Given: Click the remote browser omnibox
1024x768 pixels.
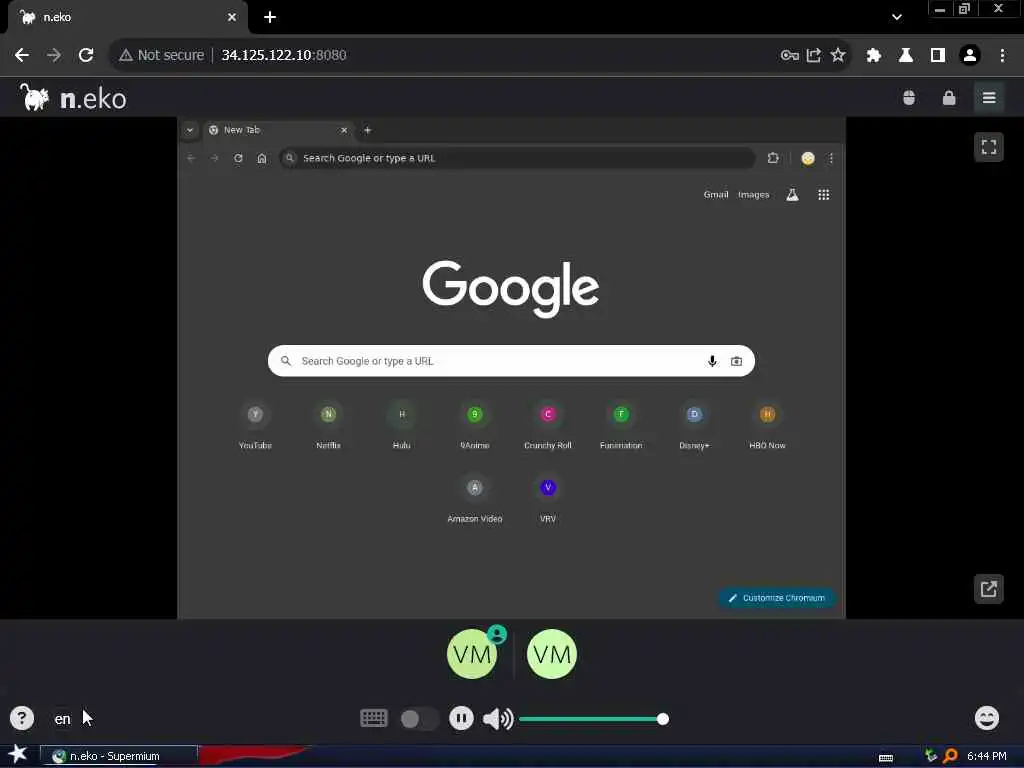Looking at the screenshot, I should (x=517, y=158).
